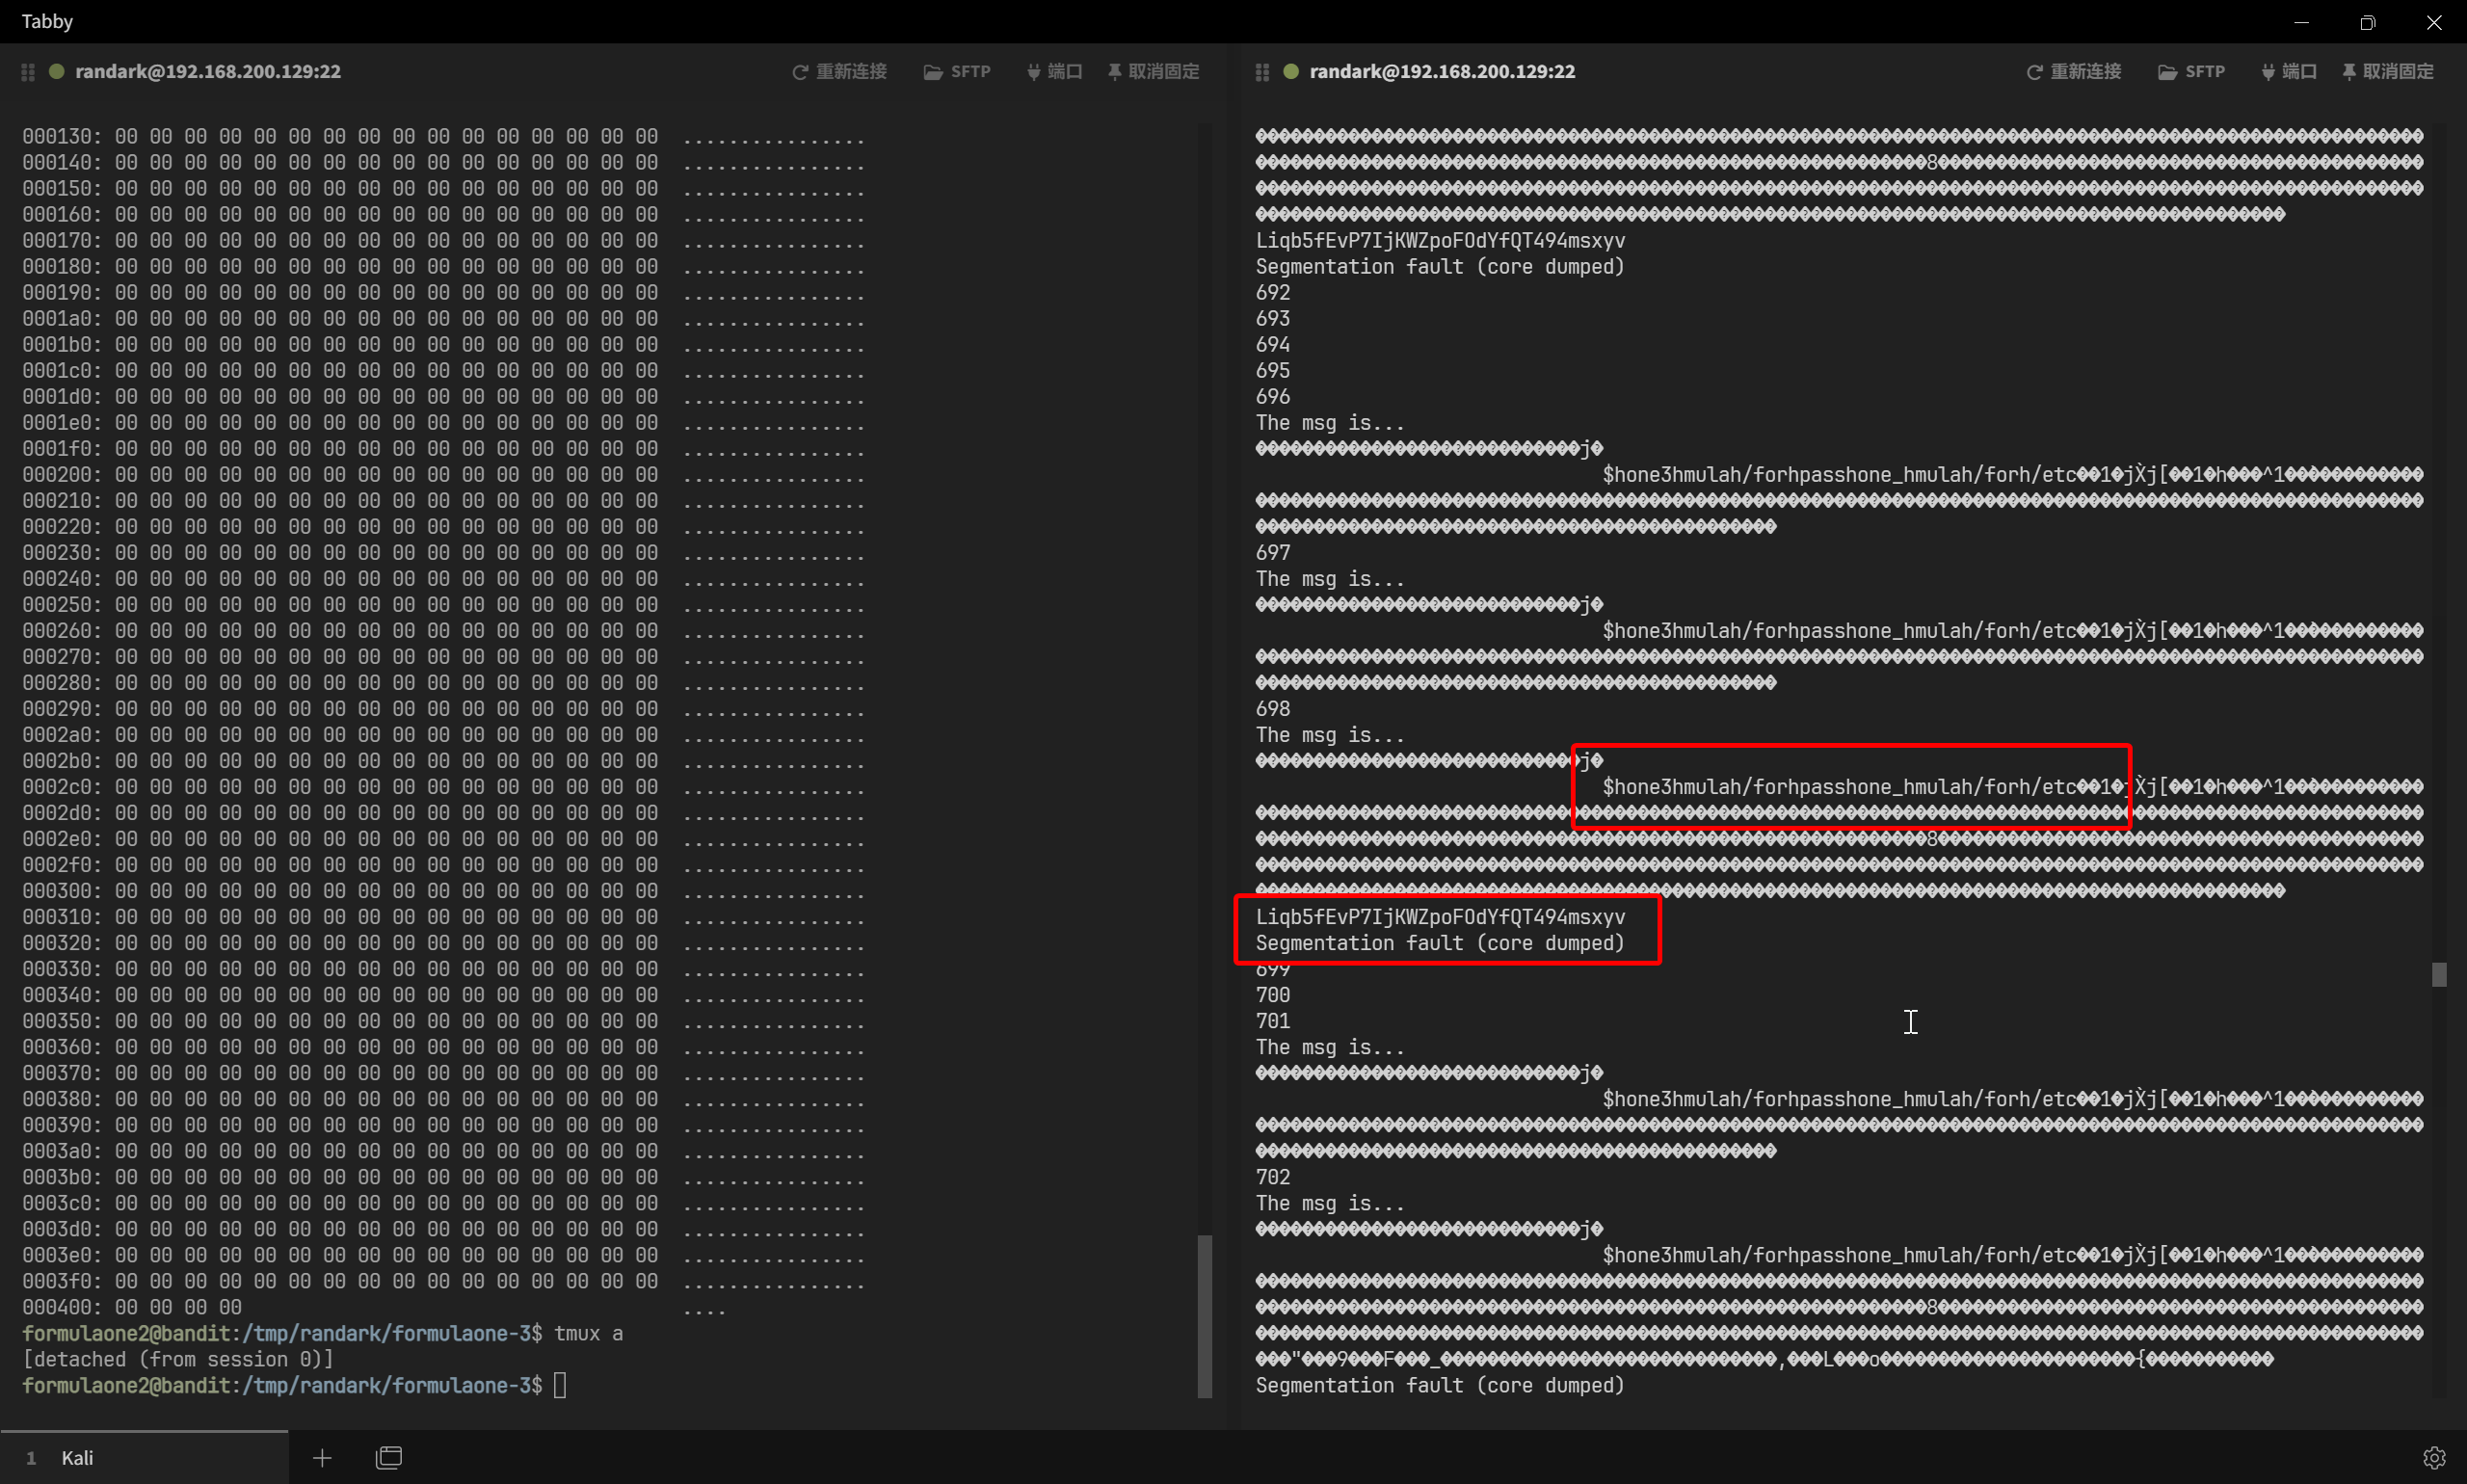The height and width of the screenshot is (1484, 2467).
Task: Open Tabby settings gear icon
Action: [x=2434, y=1458]
